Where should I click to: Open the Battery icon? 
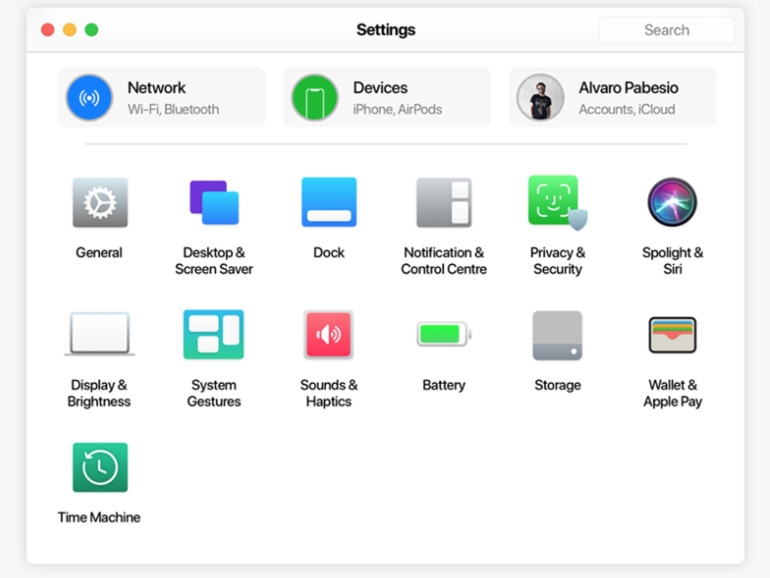[444, 334]
